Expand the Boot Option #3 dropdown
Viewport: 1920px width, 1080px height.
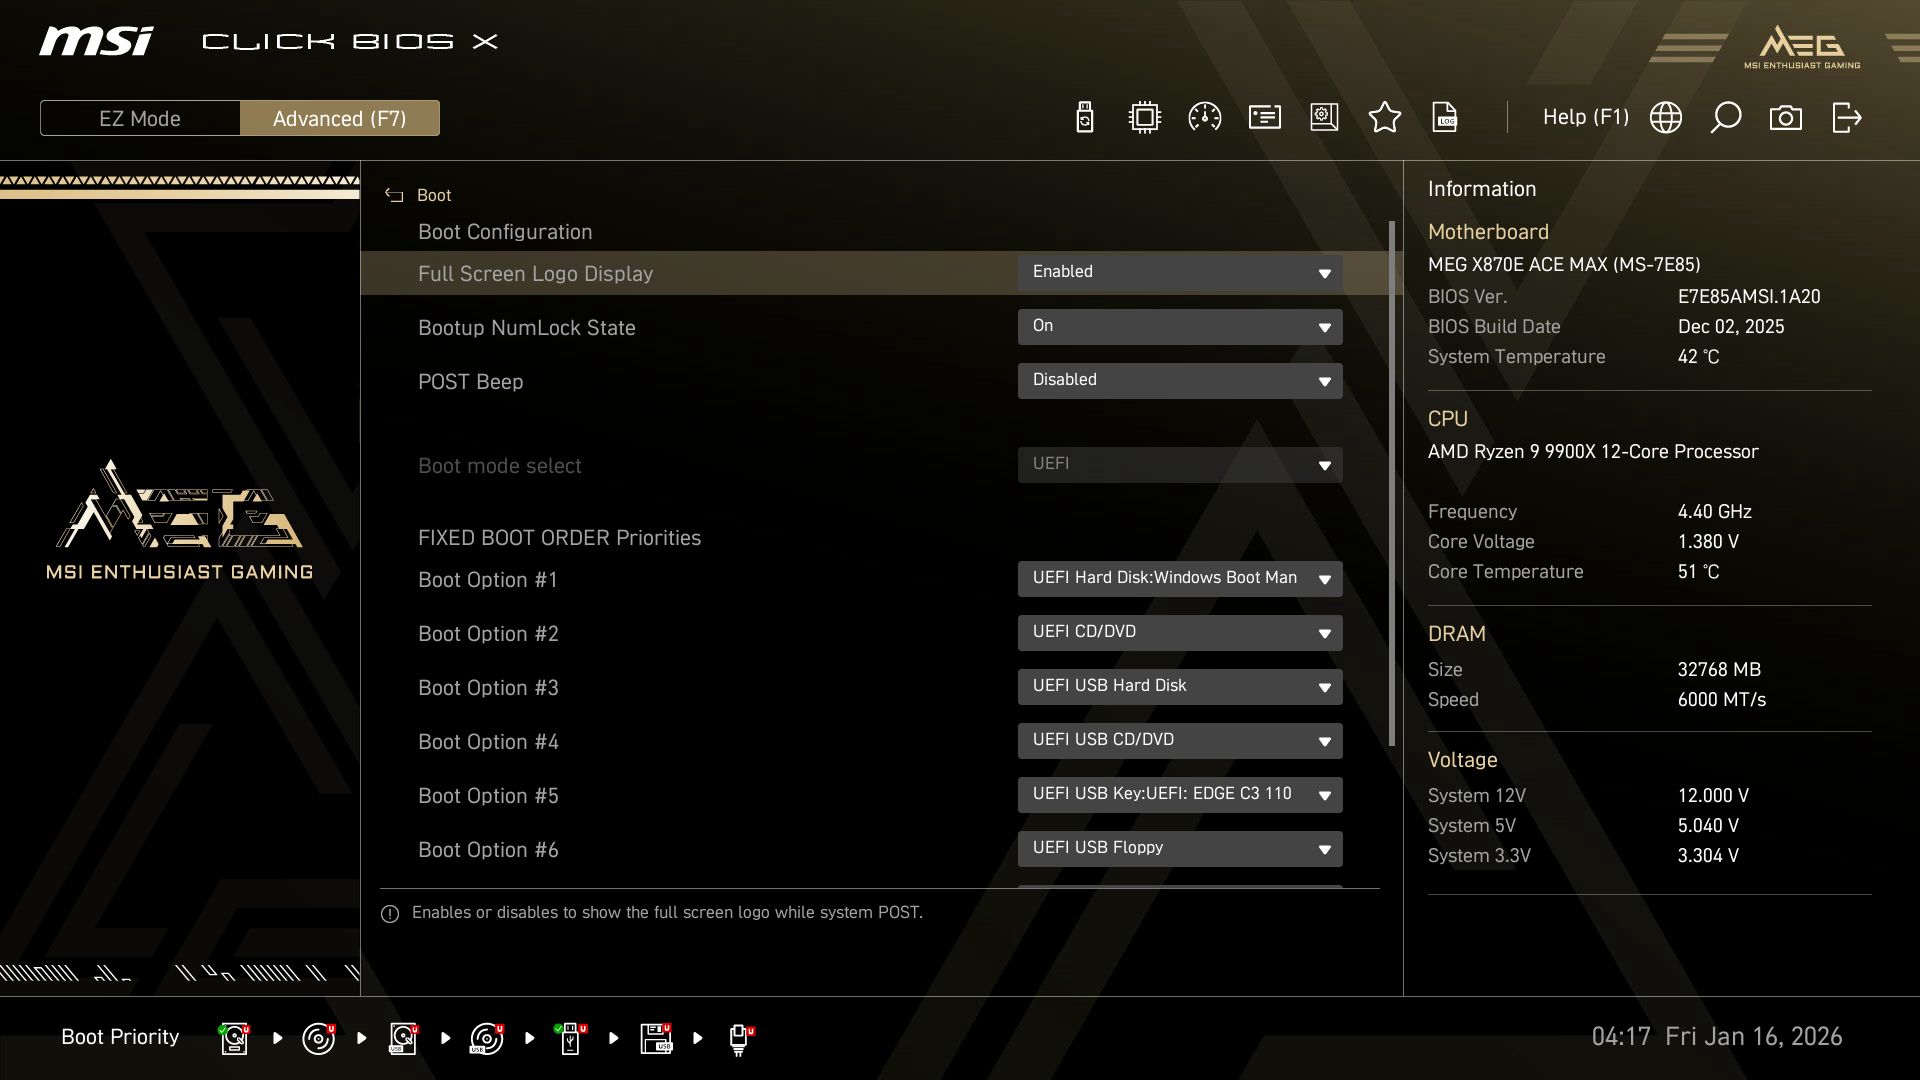point(1180,686)
